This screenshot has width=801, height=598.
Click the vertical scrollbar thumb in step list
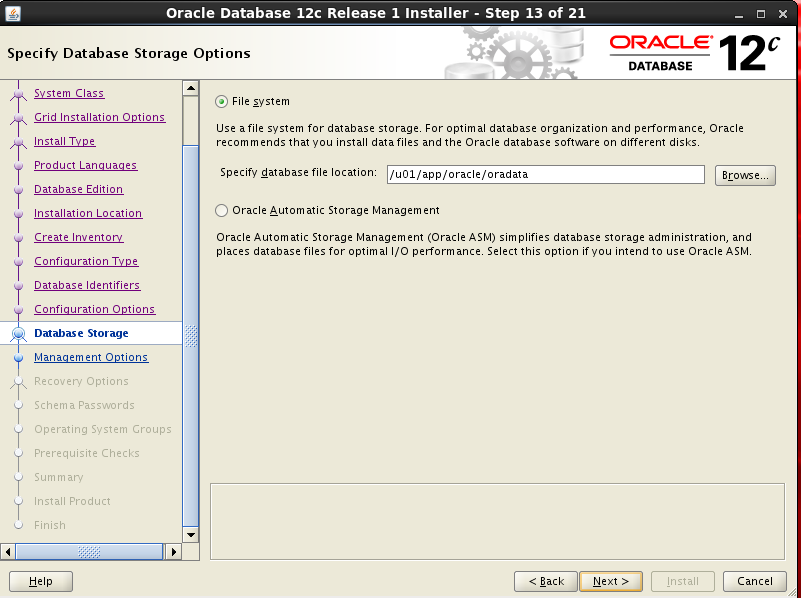click(191, 336)
